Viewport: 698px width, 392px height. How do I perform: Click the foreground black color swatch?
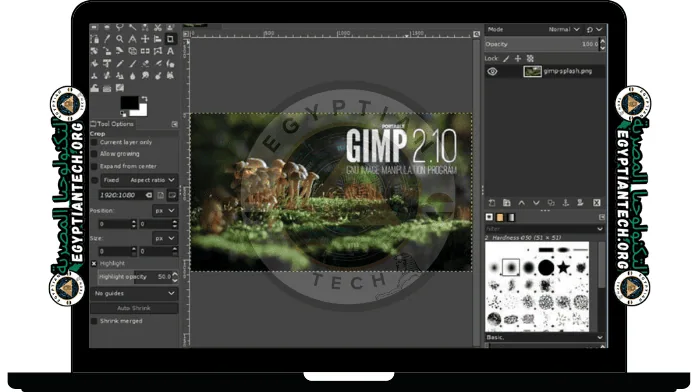point(130,102)
